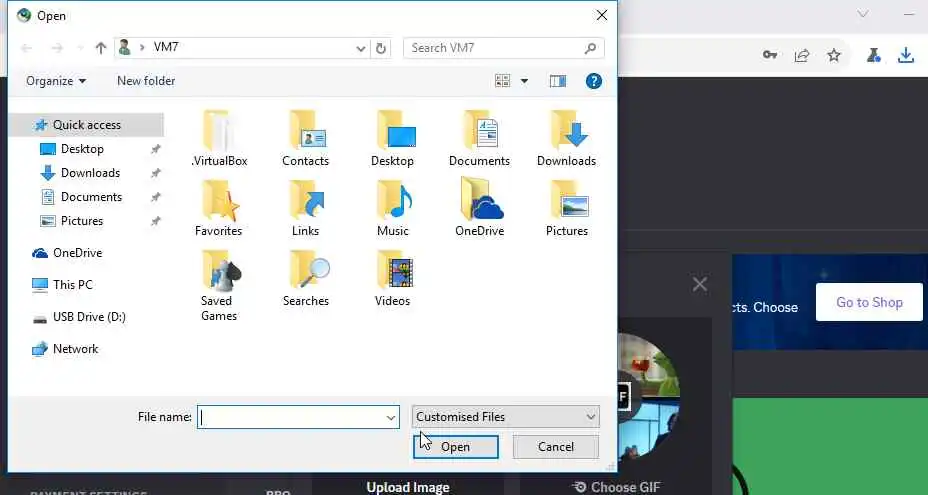Screen dimensions: 928x495
Task: Open view options dropdown arrow
Action: [x=524, y=81]
